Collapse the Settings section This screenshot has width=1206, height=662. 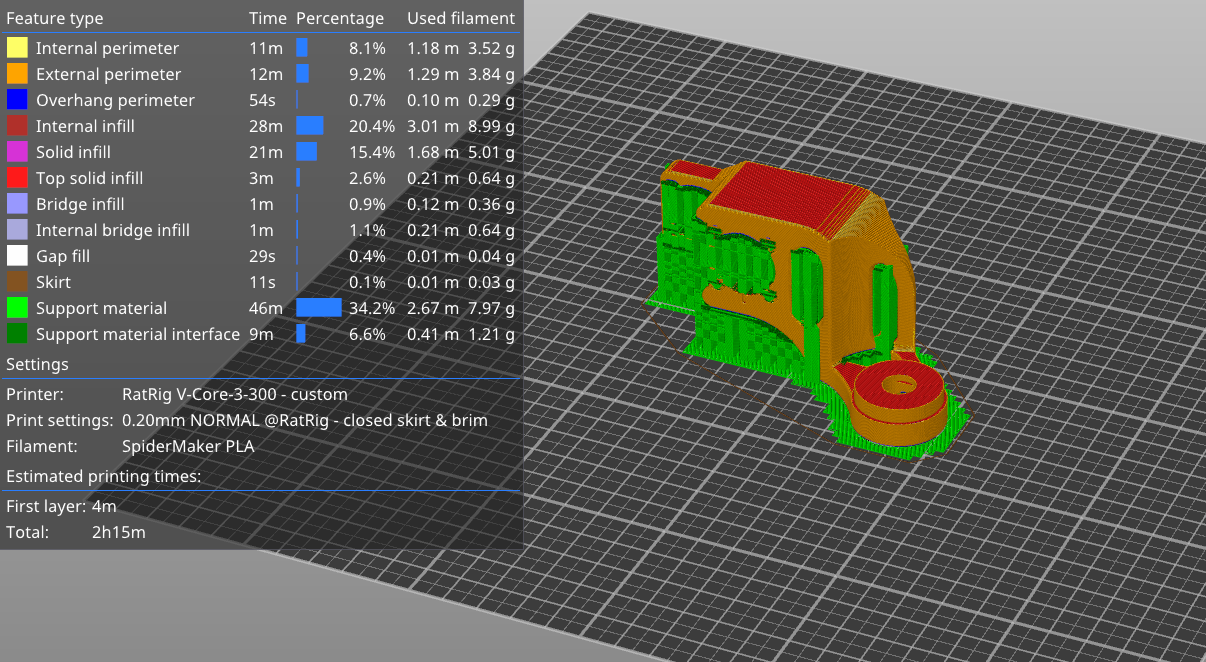(x=37, y=364)
